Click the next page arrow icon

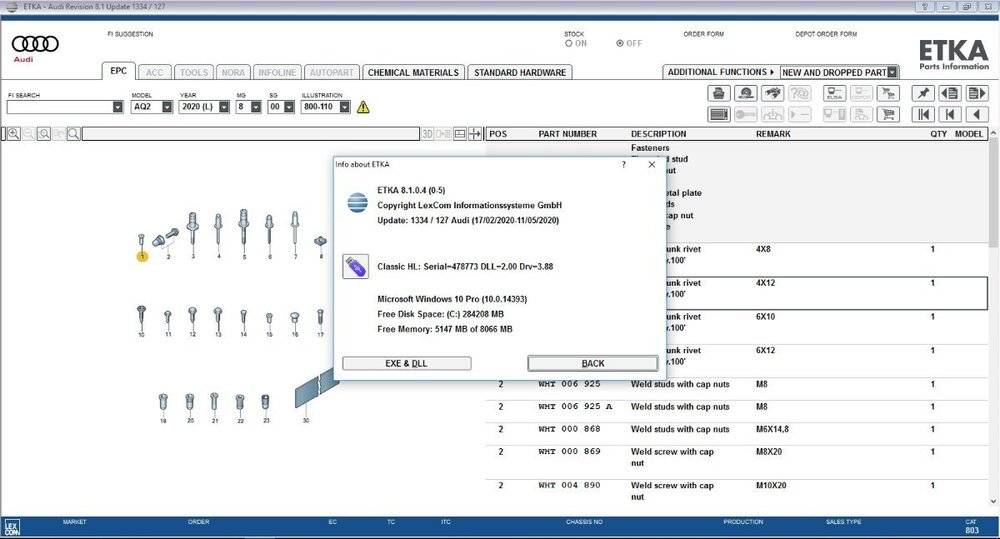pos(978,93)
